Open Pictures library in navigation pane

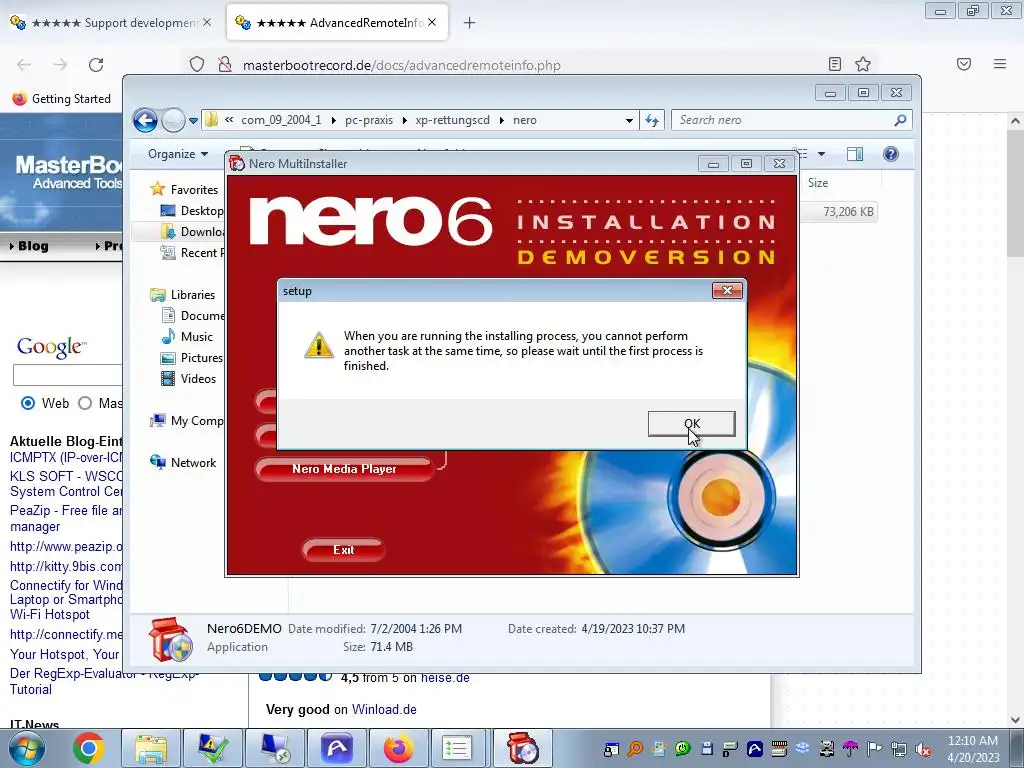click(x=201, y=357)
